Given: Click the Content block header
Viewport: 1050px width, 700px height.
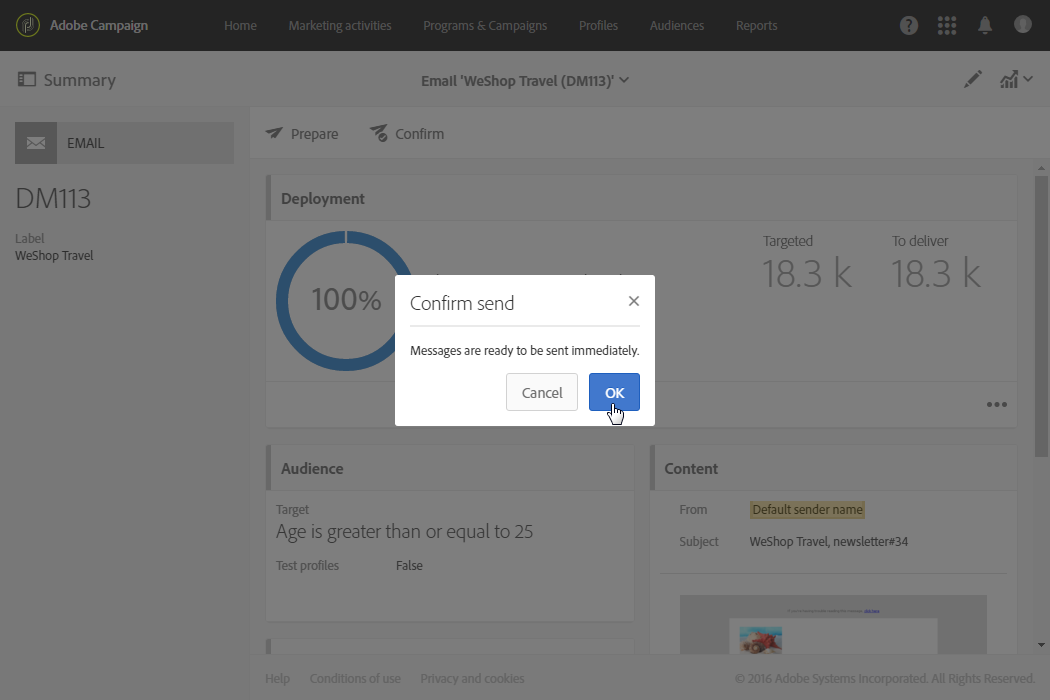Looking at the screenshot, I should [x=834, y=468].
